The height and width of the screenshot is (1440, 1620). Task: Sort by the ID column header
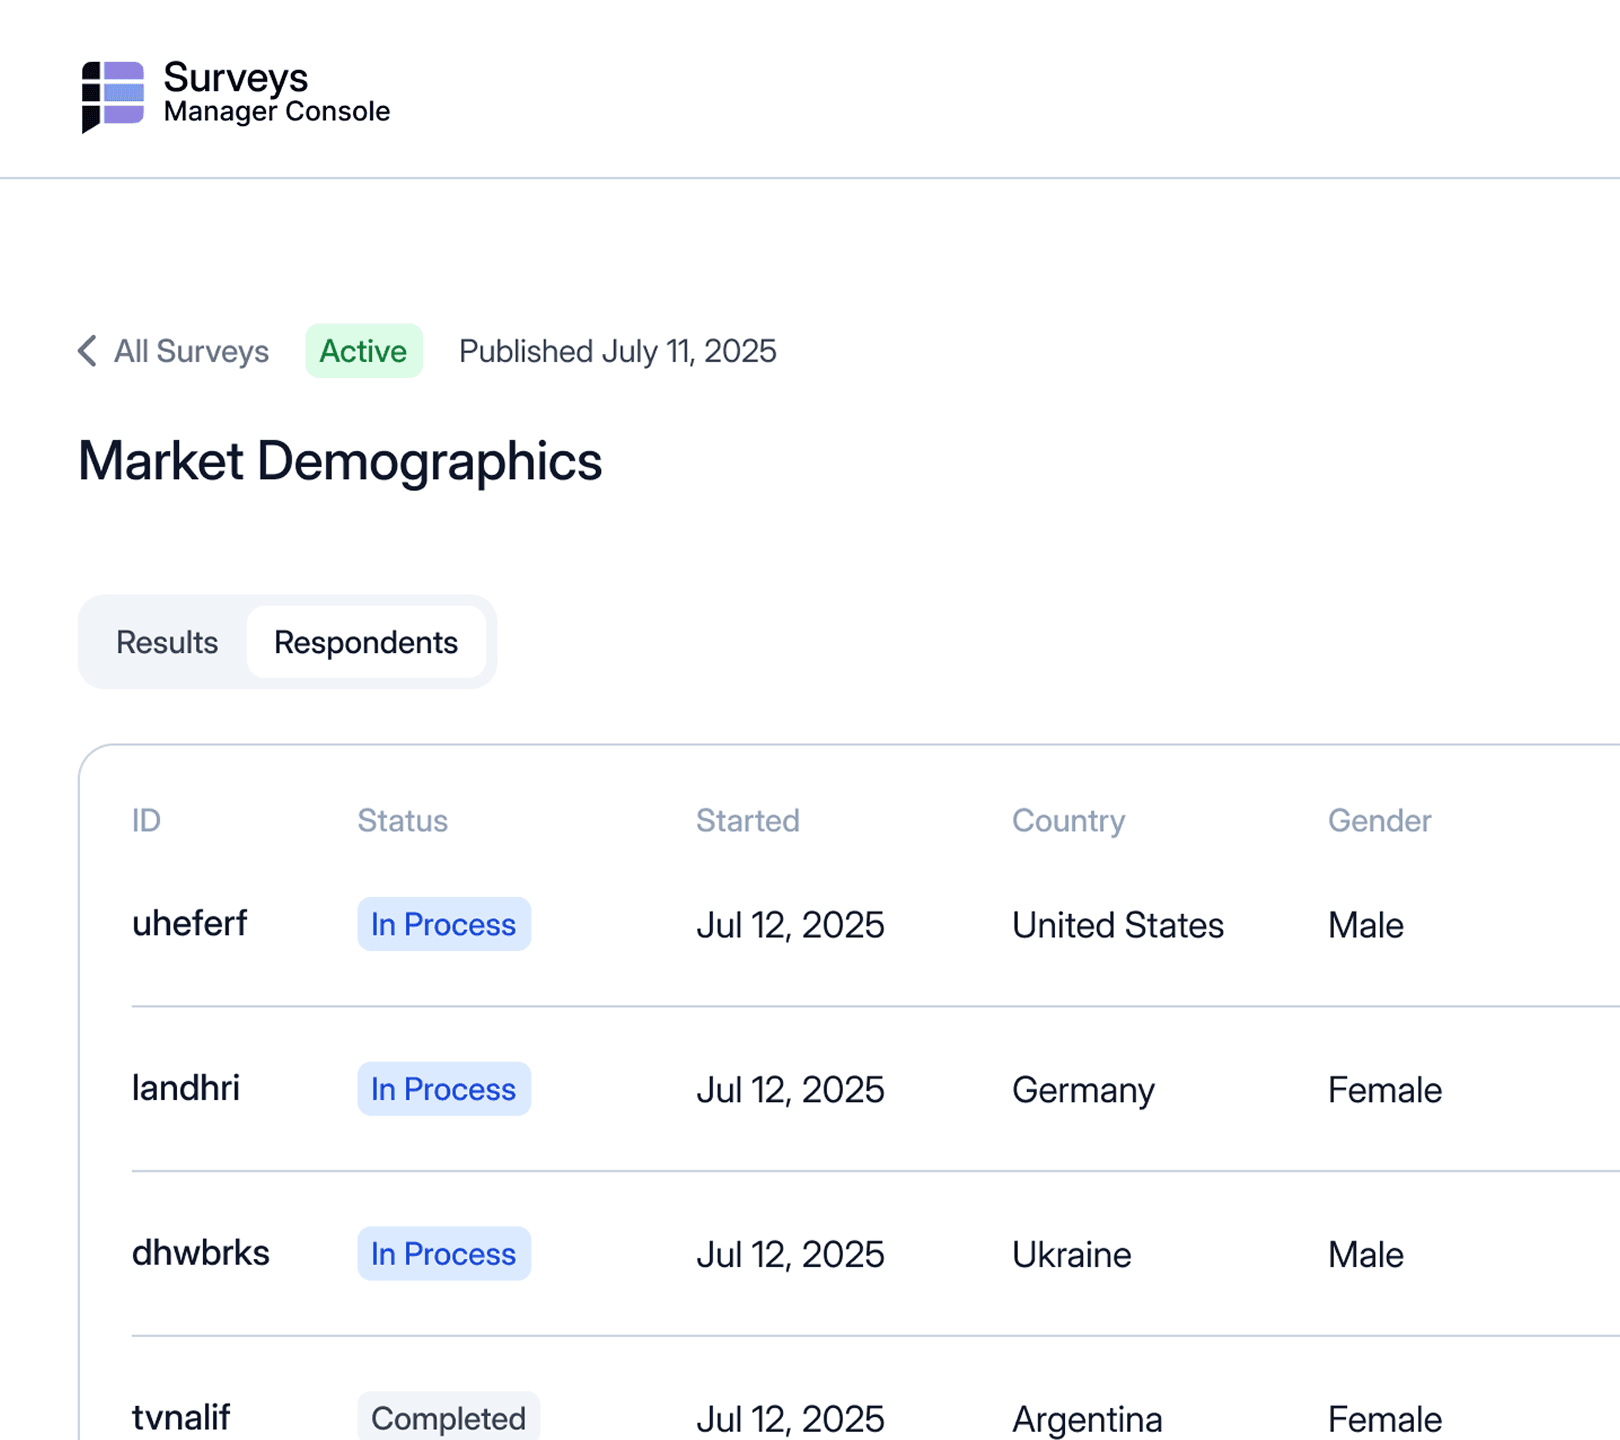click(x=146, y=820)
